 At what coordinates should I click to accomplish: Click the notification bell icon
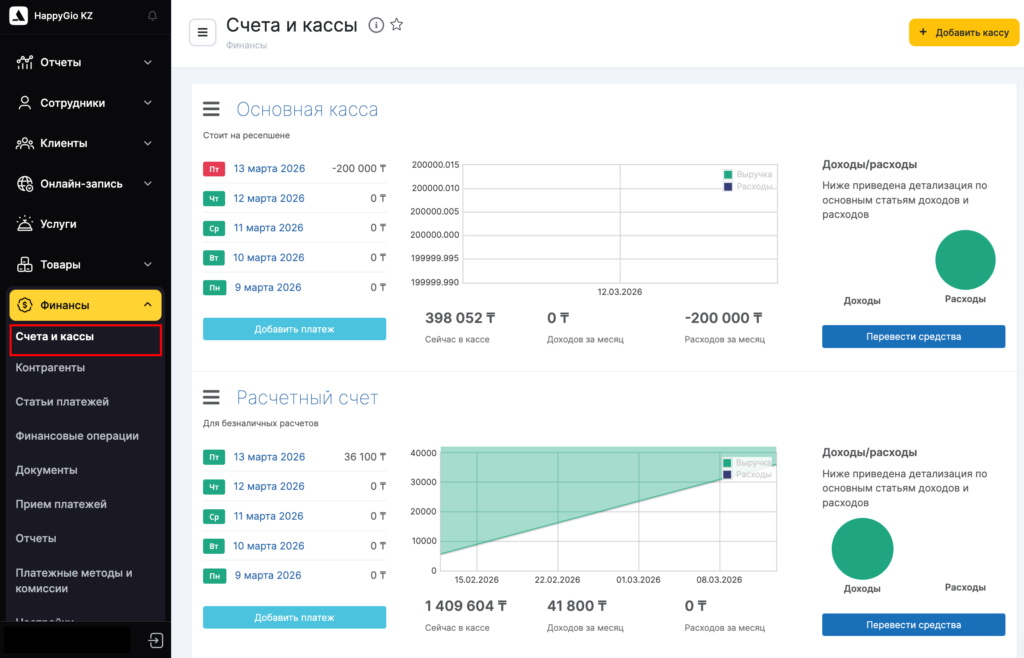pyautogui.click(x=152, y=16)
